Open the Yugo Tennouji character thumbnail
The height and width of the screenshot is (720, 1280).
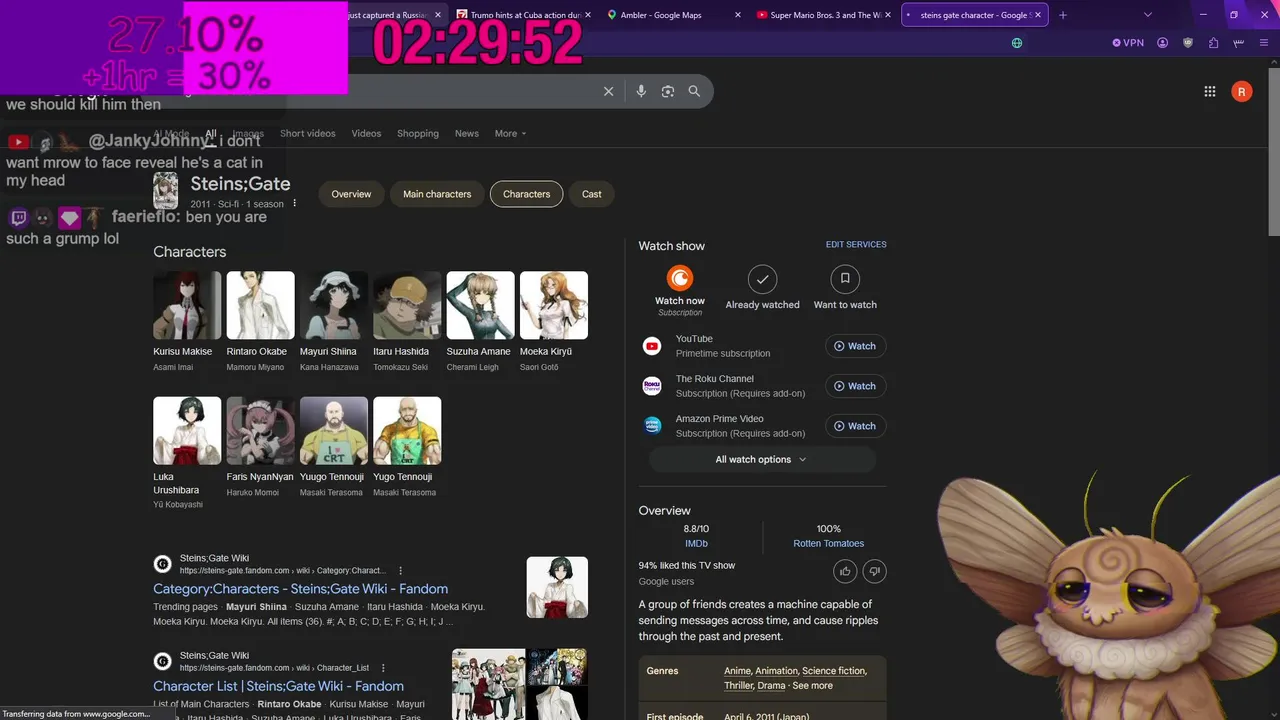pos(407,431)
